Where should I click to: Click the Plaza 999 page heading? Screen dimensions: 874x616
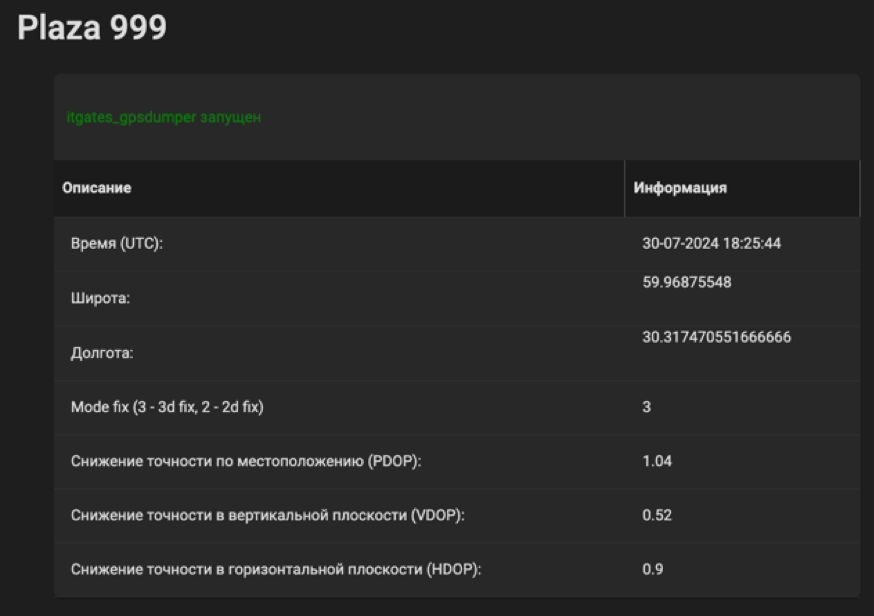click(92, 28)
